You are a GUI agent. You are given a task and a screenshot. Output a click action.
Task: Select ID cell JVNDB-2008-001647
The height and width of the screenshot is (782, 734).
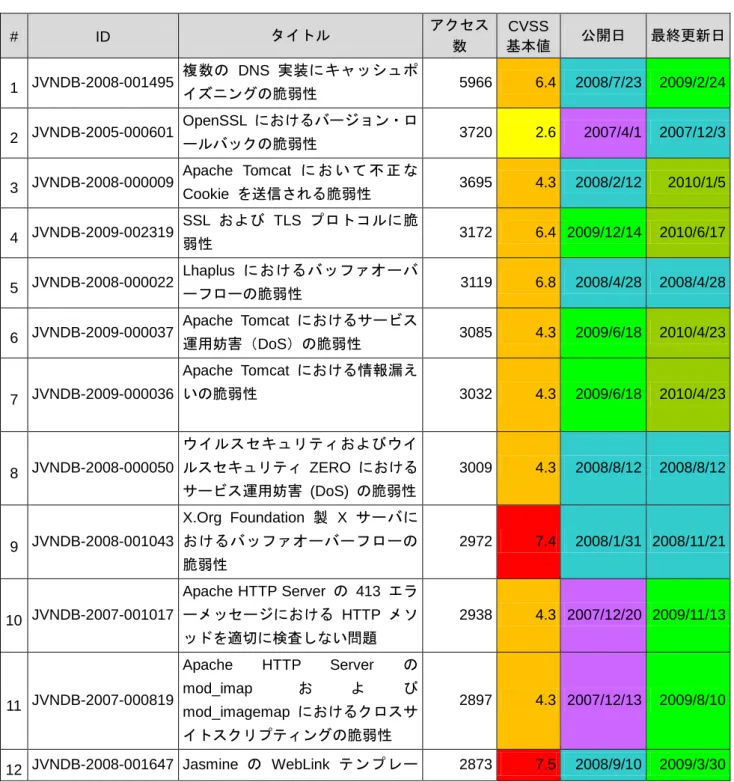(103, 764)
